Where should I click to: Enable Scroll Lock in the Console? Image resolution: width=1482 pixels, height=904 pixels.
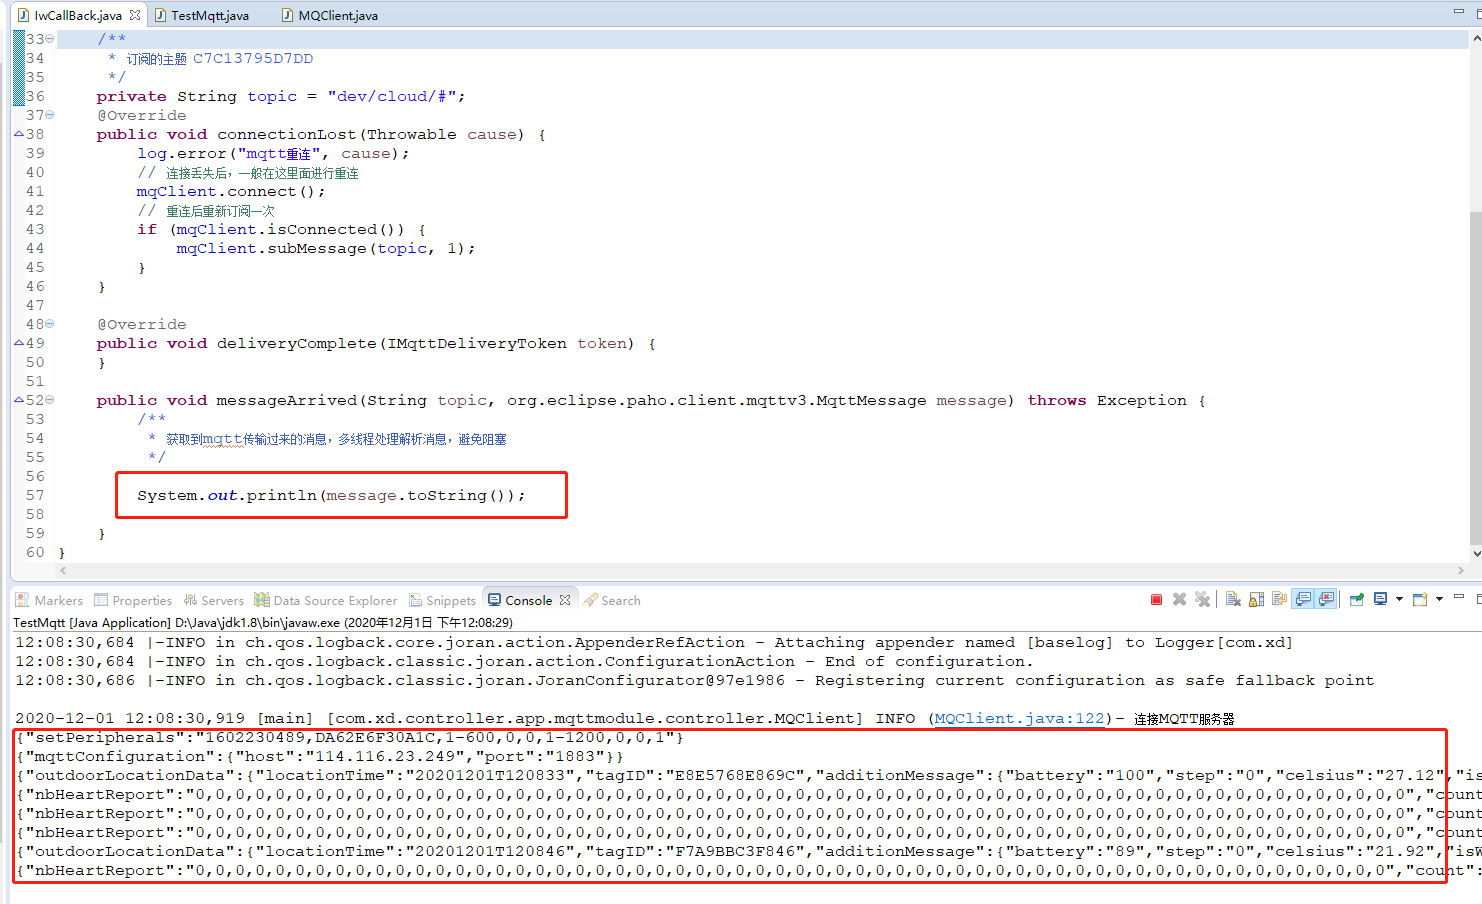point(1257,598)
